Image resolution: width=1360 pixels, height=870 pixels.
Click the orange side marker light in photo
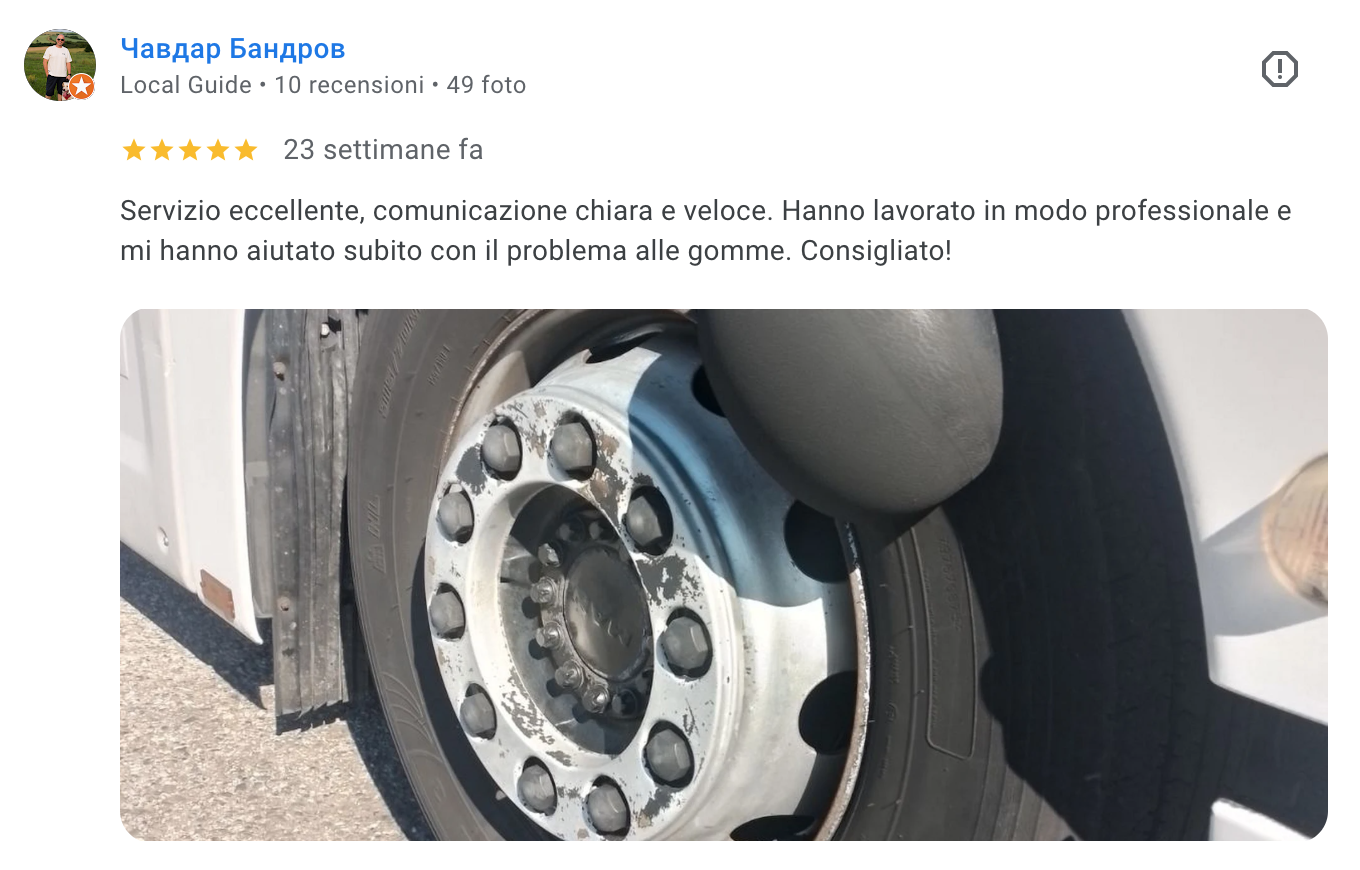pyautogui.click(x=1296, y=532)
